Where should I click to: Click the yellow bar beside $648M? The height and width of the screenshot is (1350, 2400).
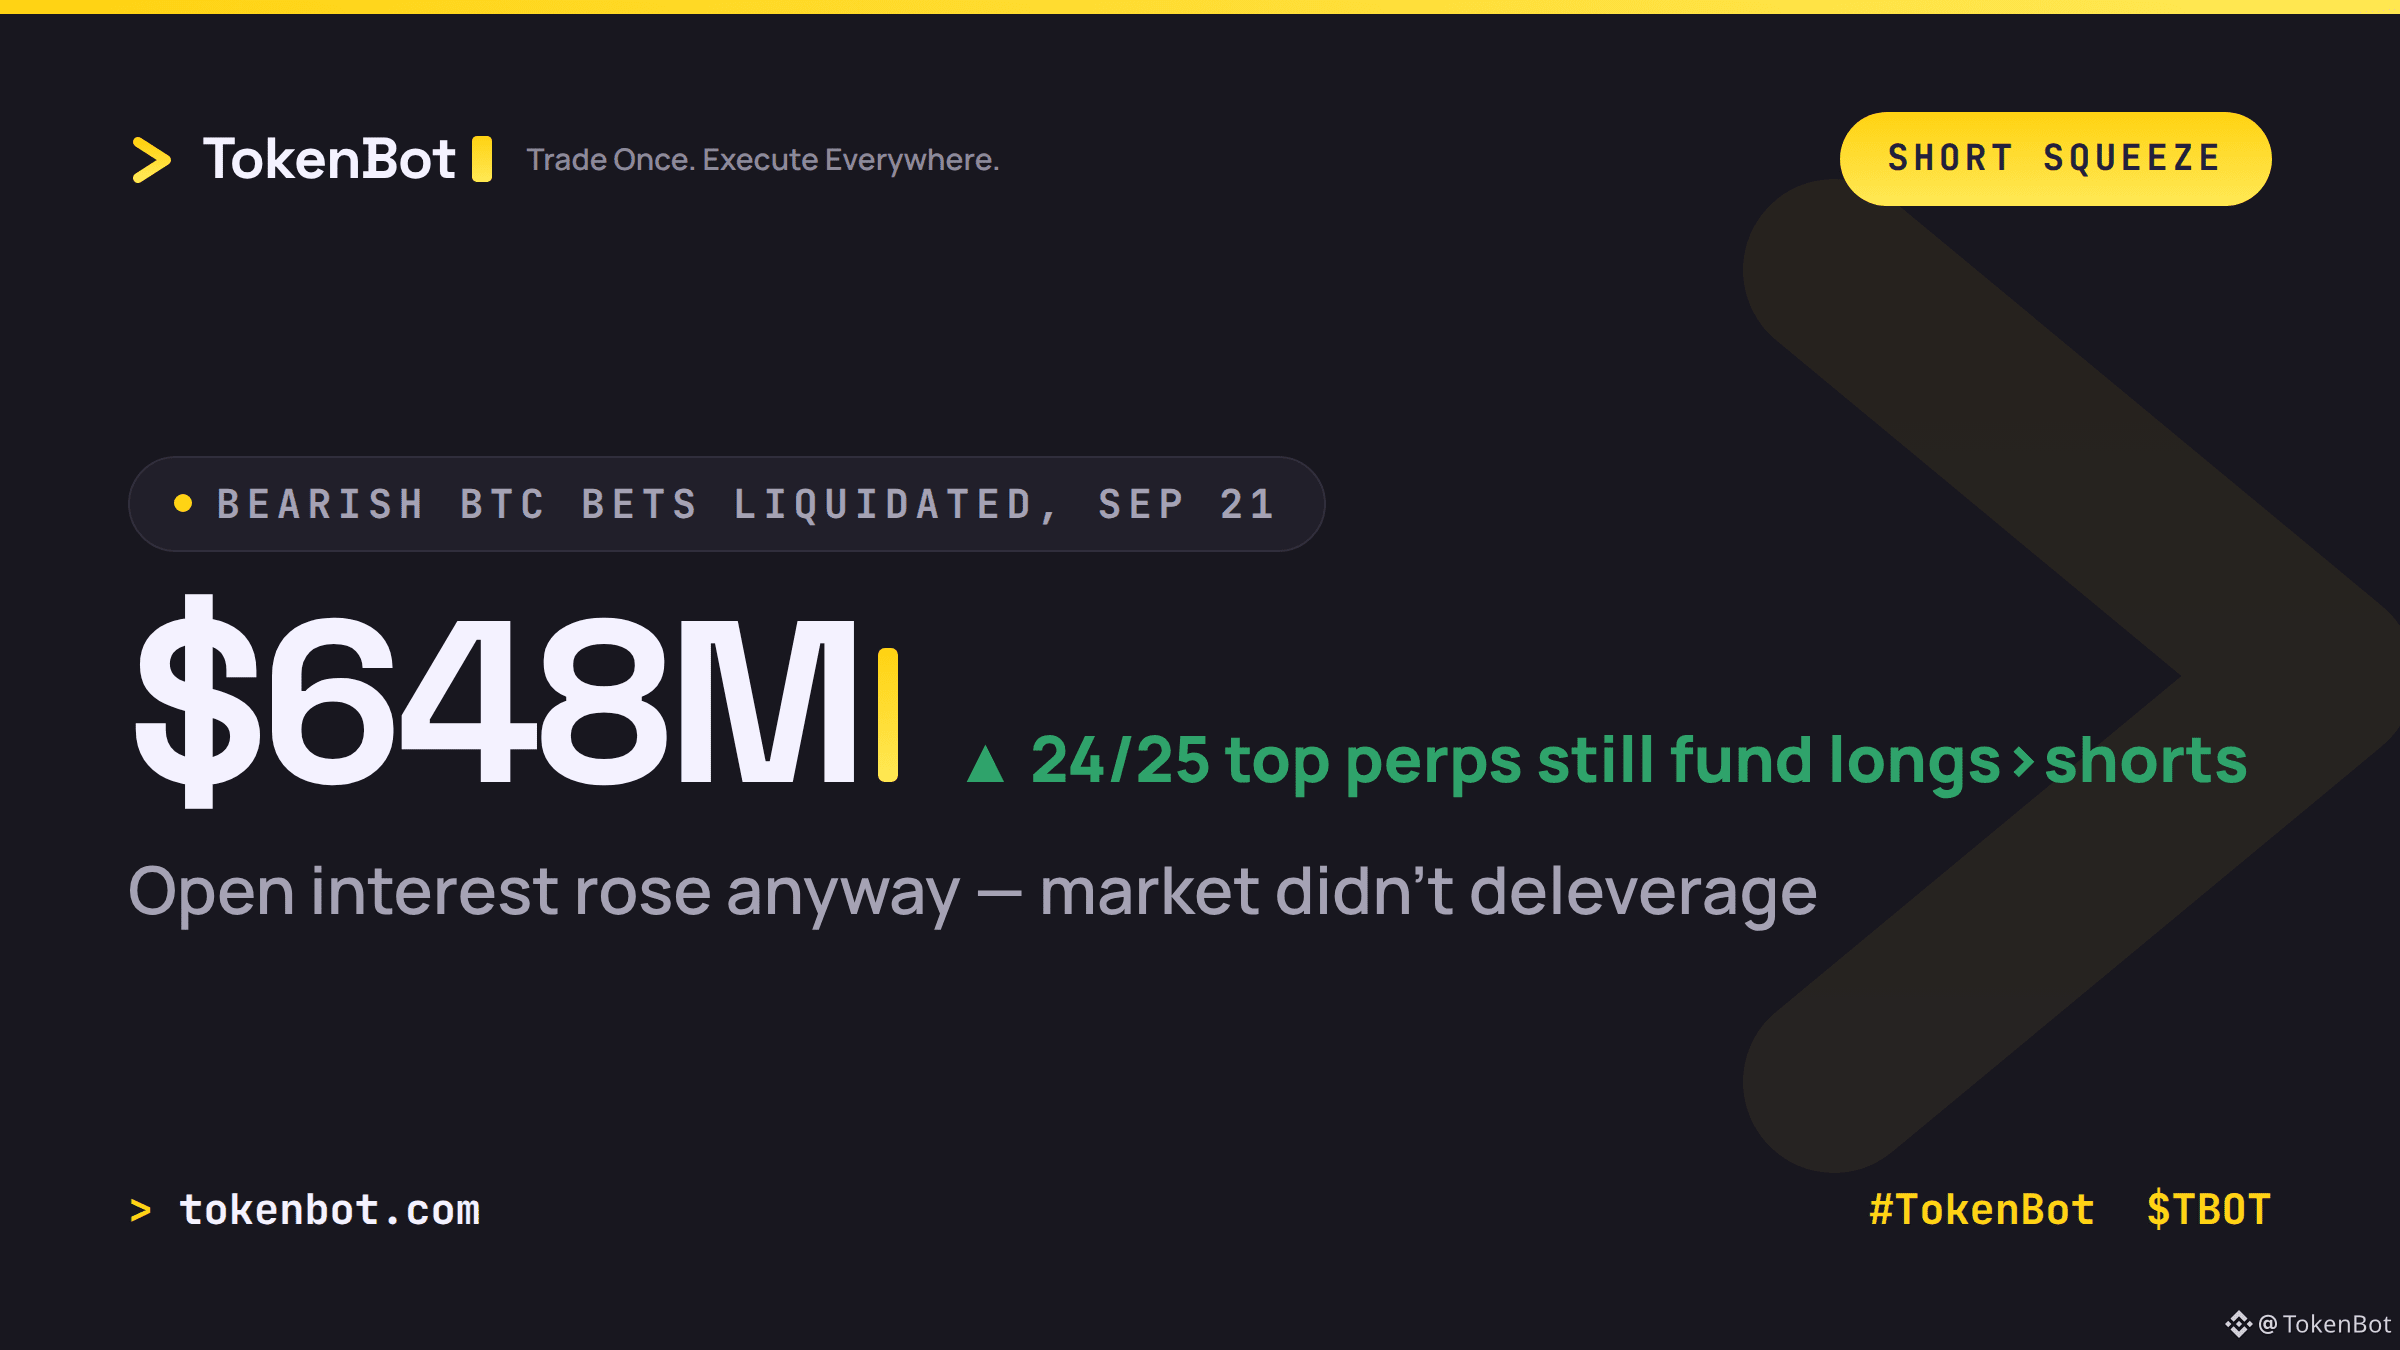888,715
